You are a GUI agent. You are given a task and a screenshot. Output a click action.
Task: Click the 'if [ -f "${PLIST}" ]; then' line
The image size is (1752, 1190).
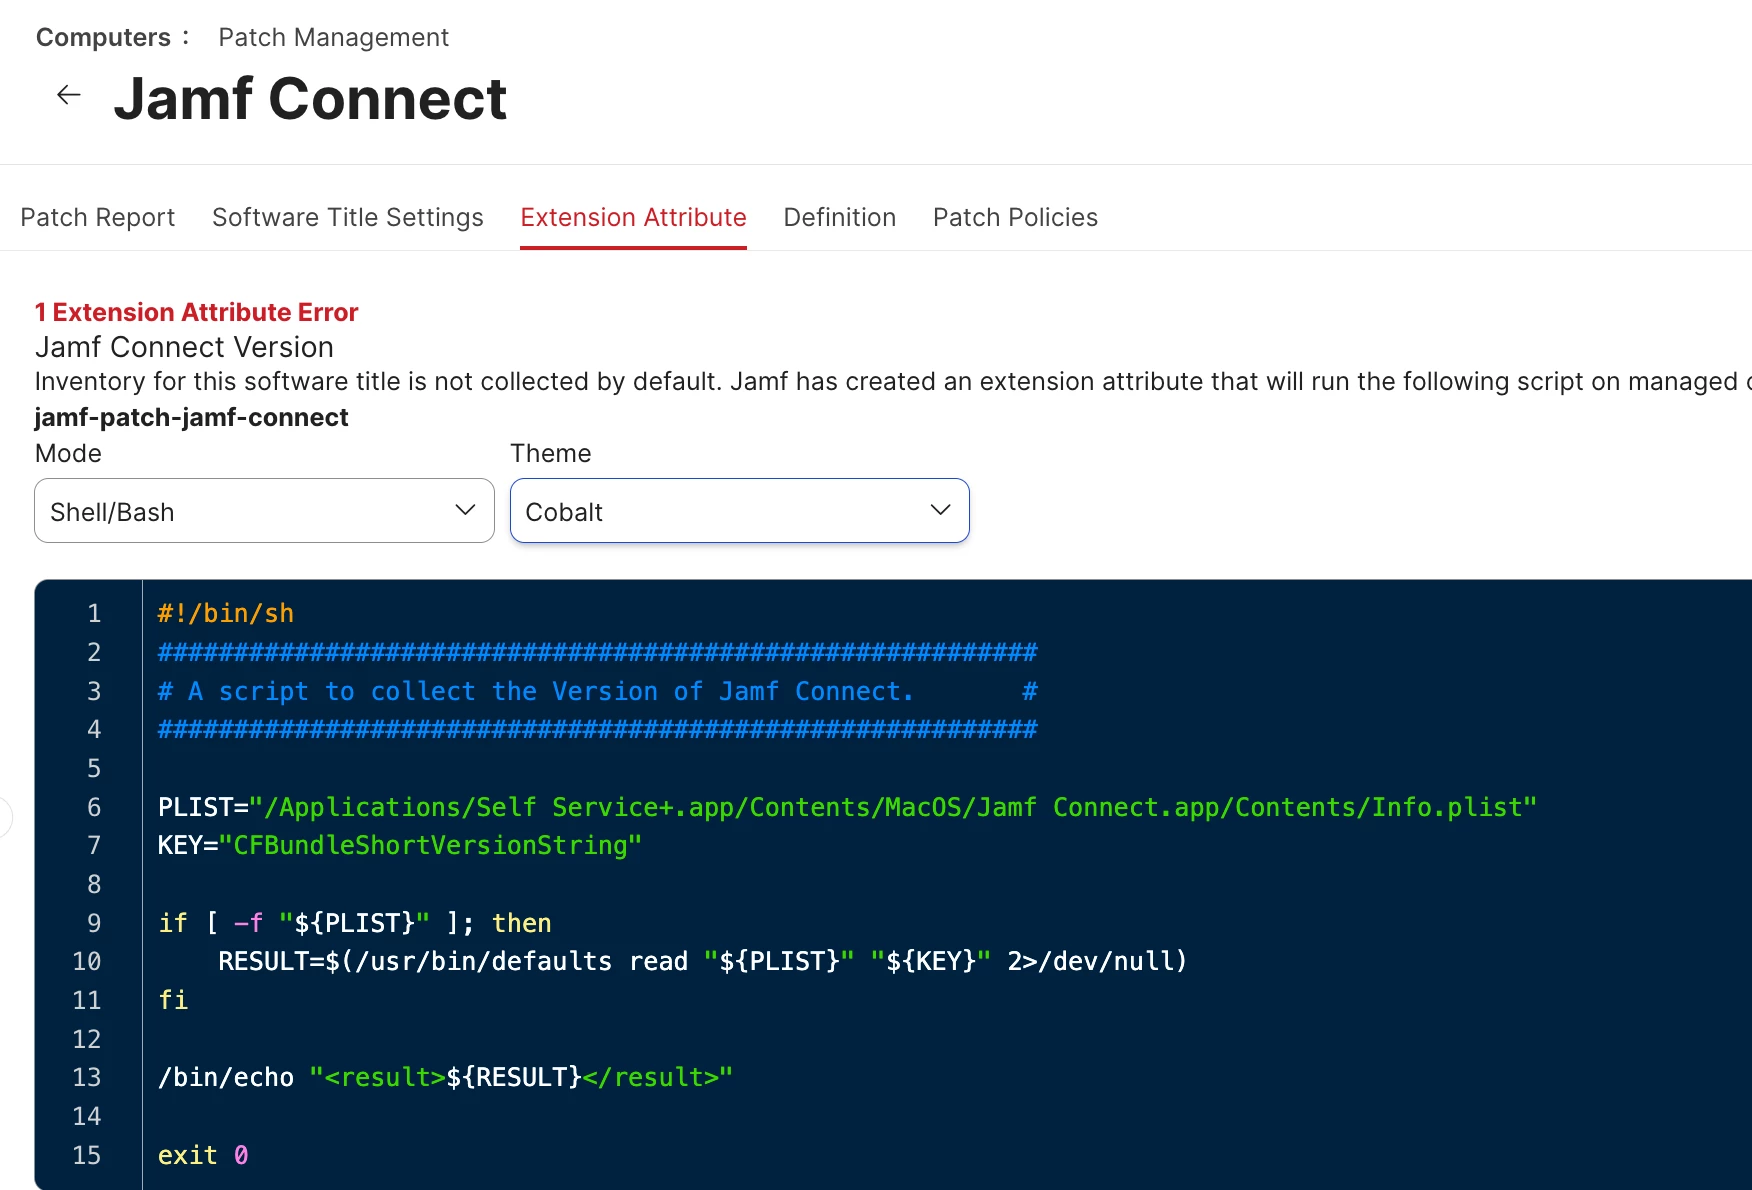coord(355,923)
